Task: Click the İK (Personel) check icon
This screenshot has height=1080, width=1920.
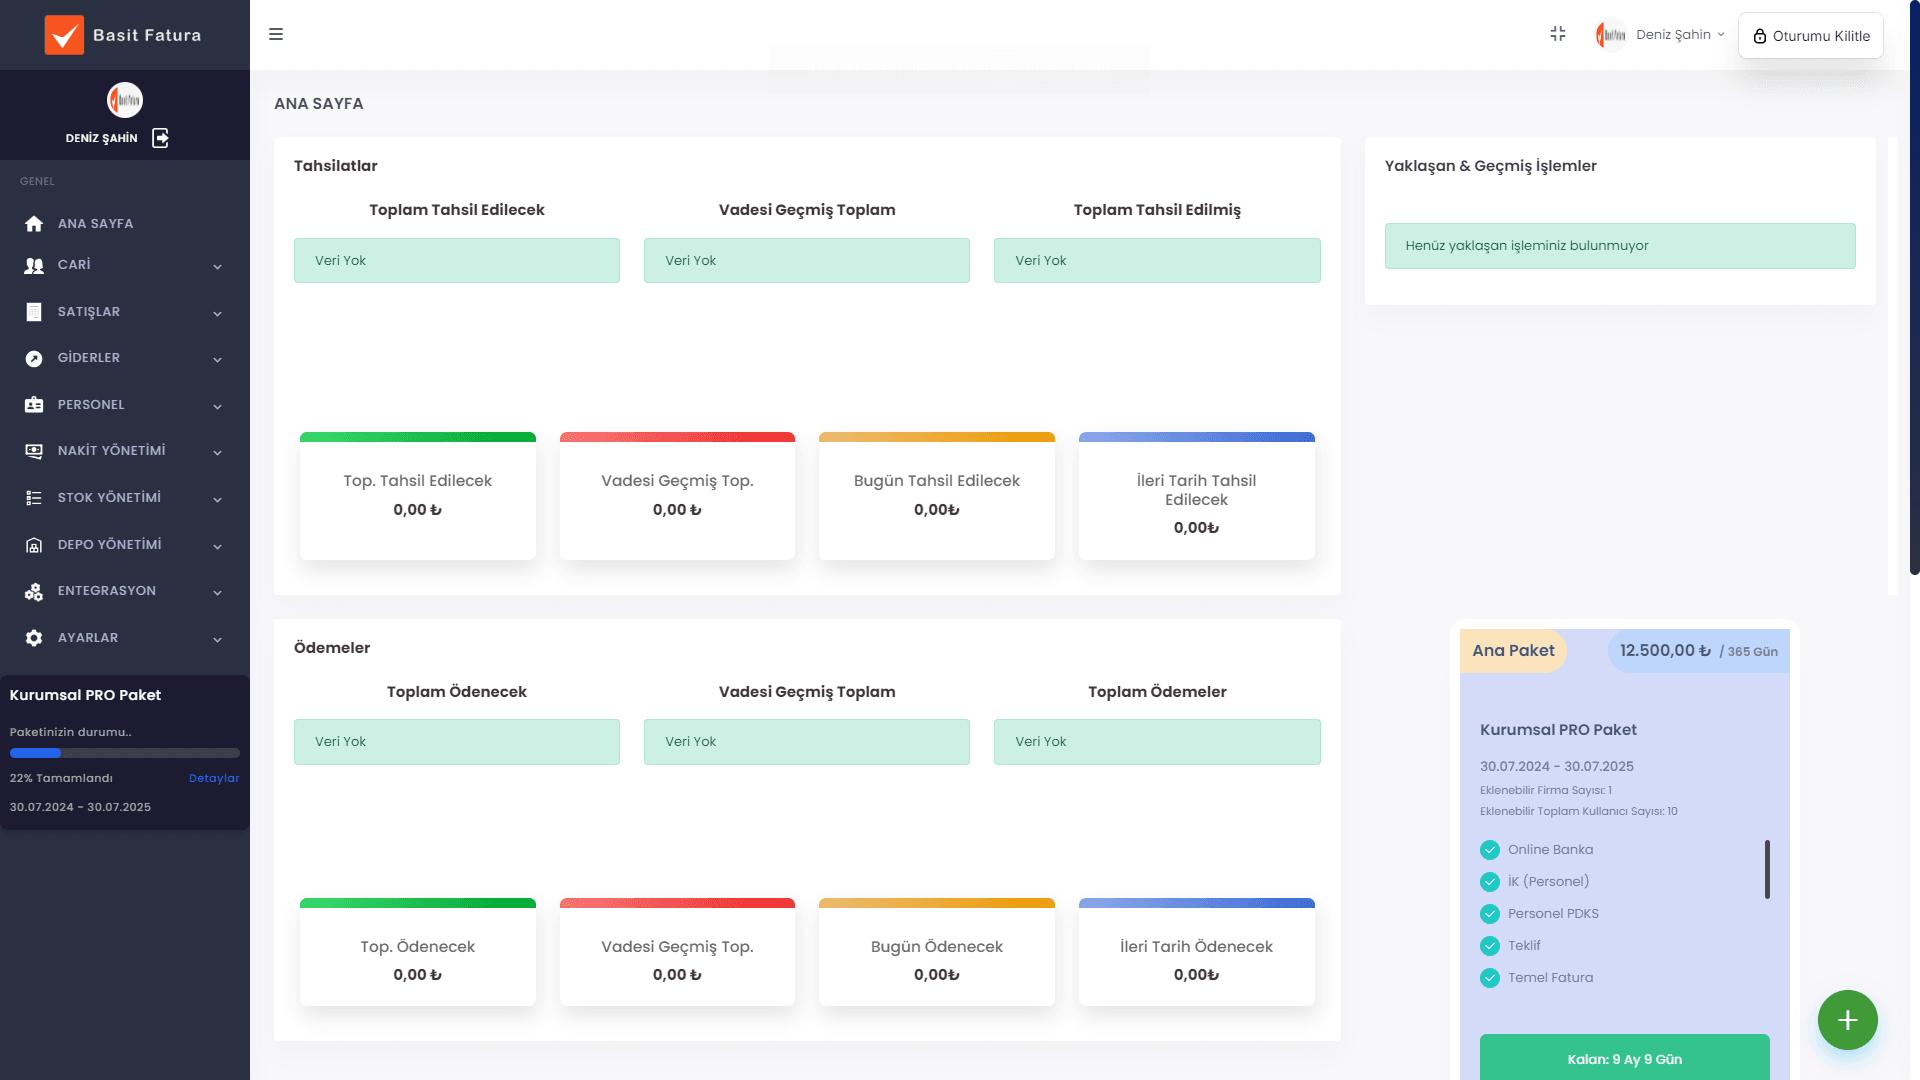Action: point(1490,882)
